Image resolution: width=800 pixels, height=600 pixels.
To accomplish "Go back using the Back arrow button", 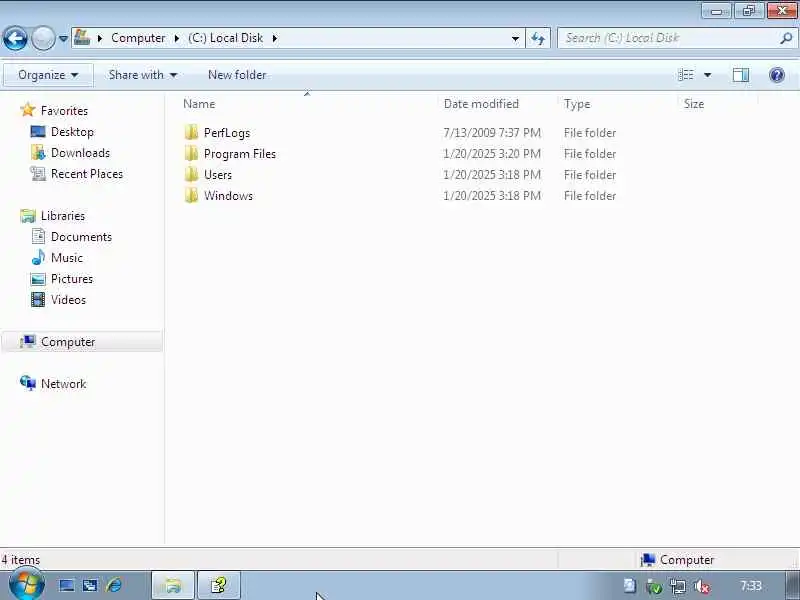I will pos(15,38).
